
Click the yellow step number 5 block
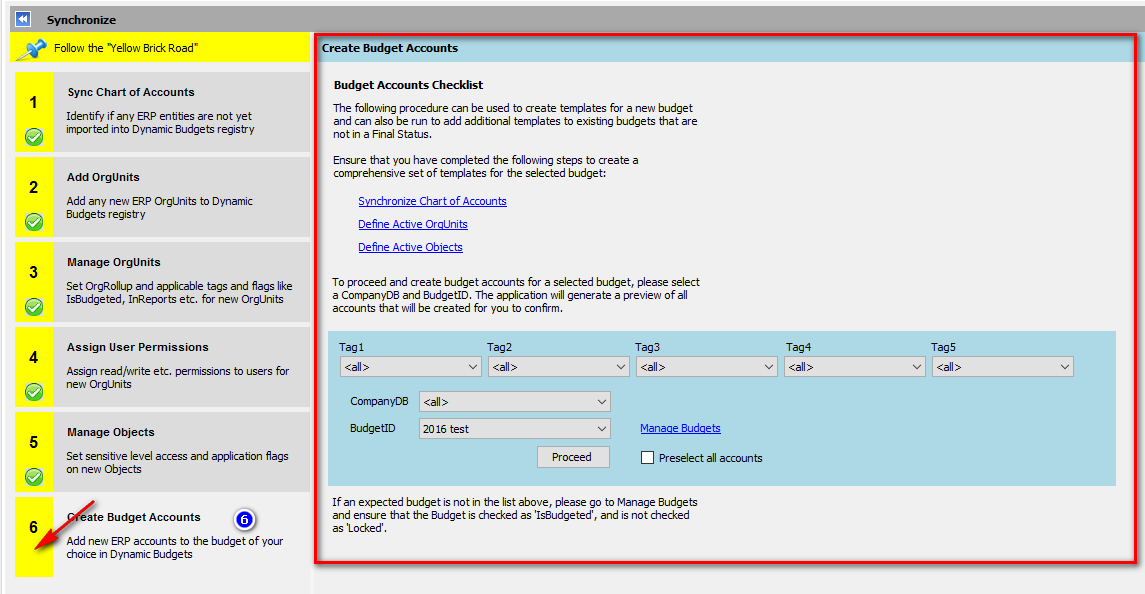(x=34, y=452)
